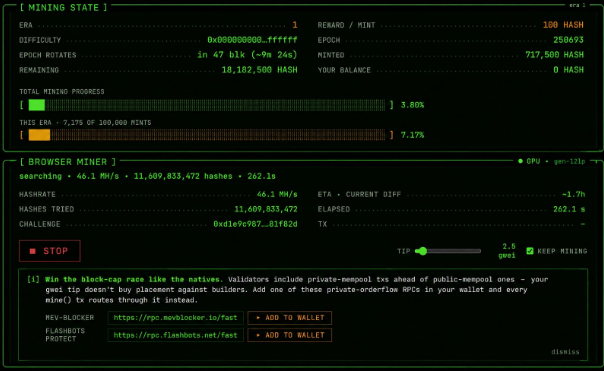Image resolution: width=604 pixels, height=371 pixels.
Task: Click the BROWSER MINER panel header
Action: [x=67, y=162]
